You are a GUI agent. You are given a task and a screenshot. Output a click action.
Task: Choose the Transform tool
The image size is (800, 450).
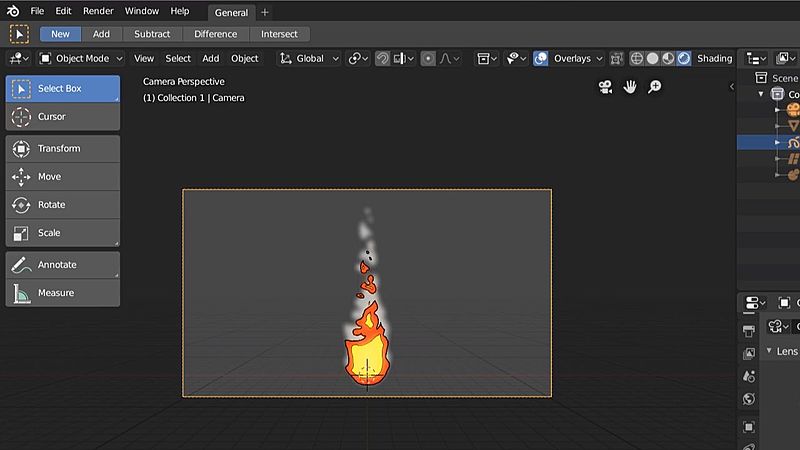(63, 148)
